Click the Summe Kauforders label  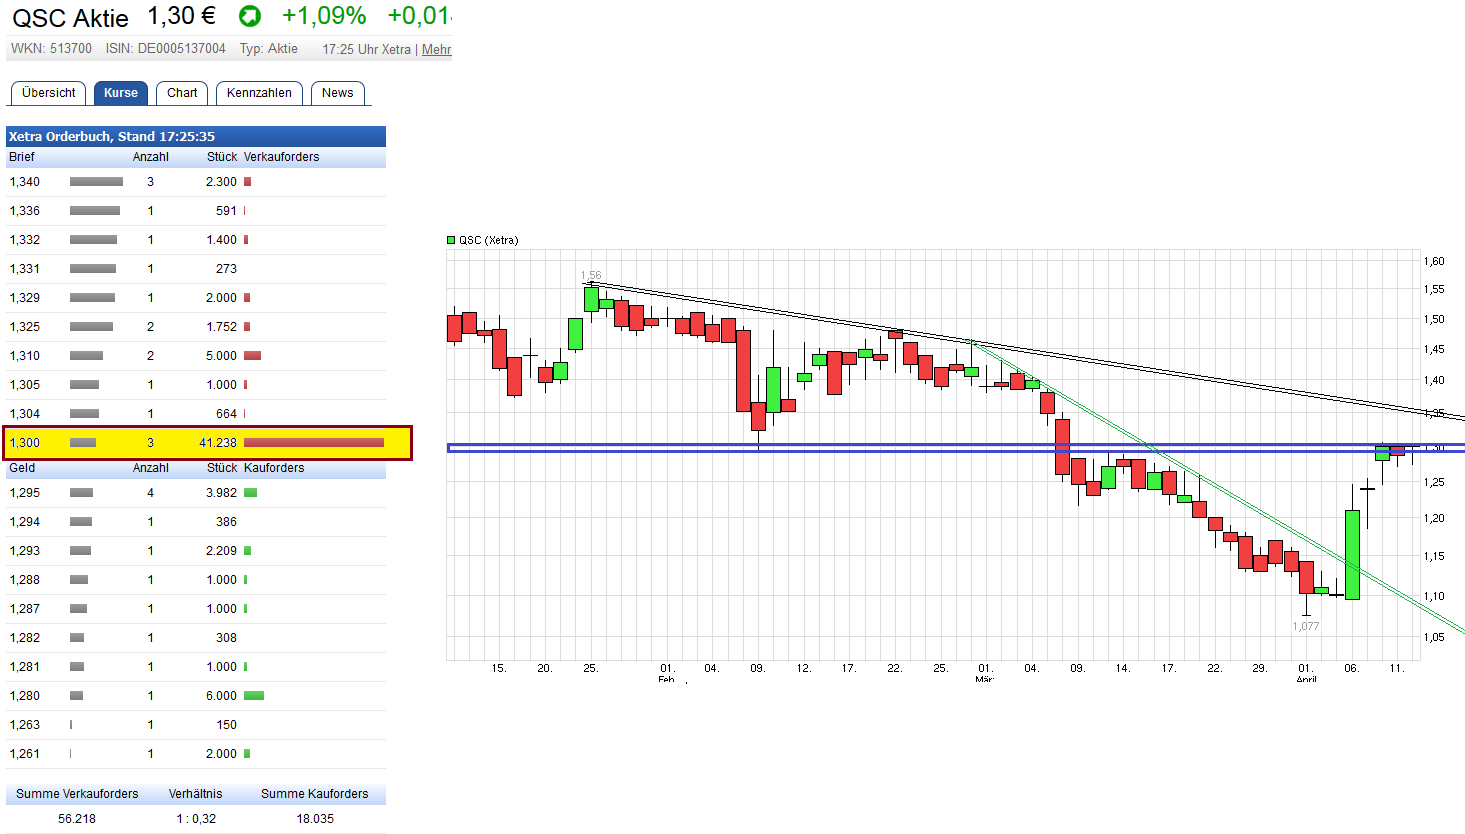(x=315, y=794)
